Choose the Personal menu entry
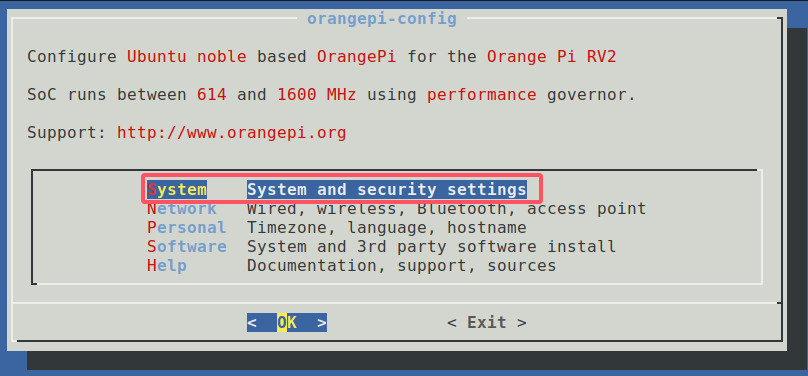This screenshot has width=808, height=376. tap(187, 228)
